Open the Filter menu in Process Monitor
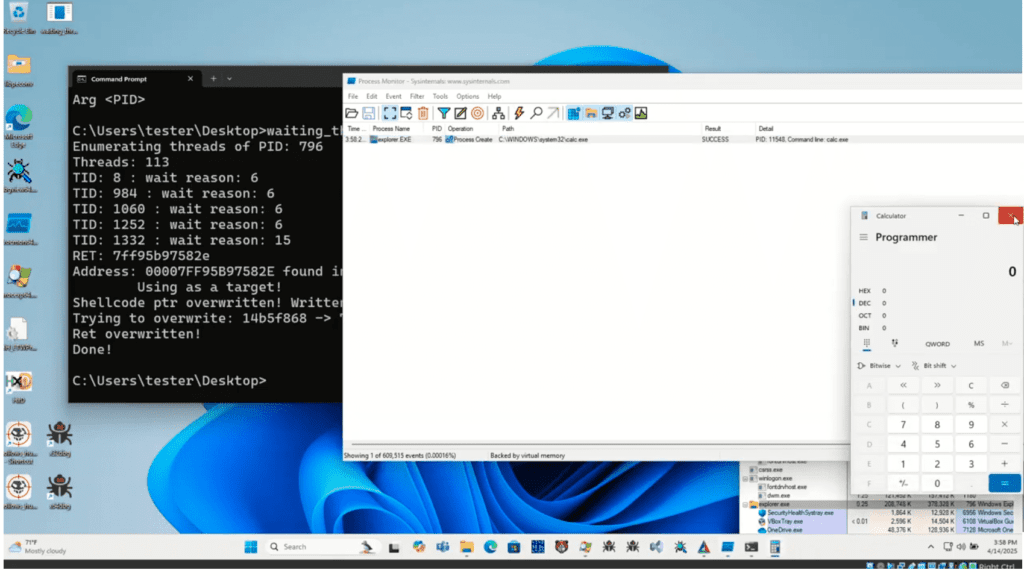The image size is (1024, 576). pyautogui.click(x=417, y=96)
